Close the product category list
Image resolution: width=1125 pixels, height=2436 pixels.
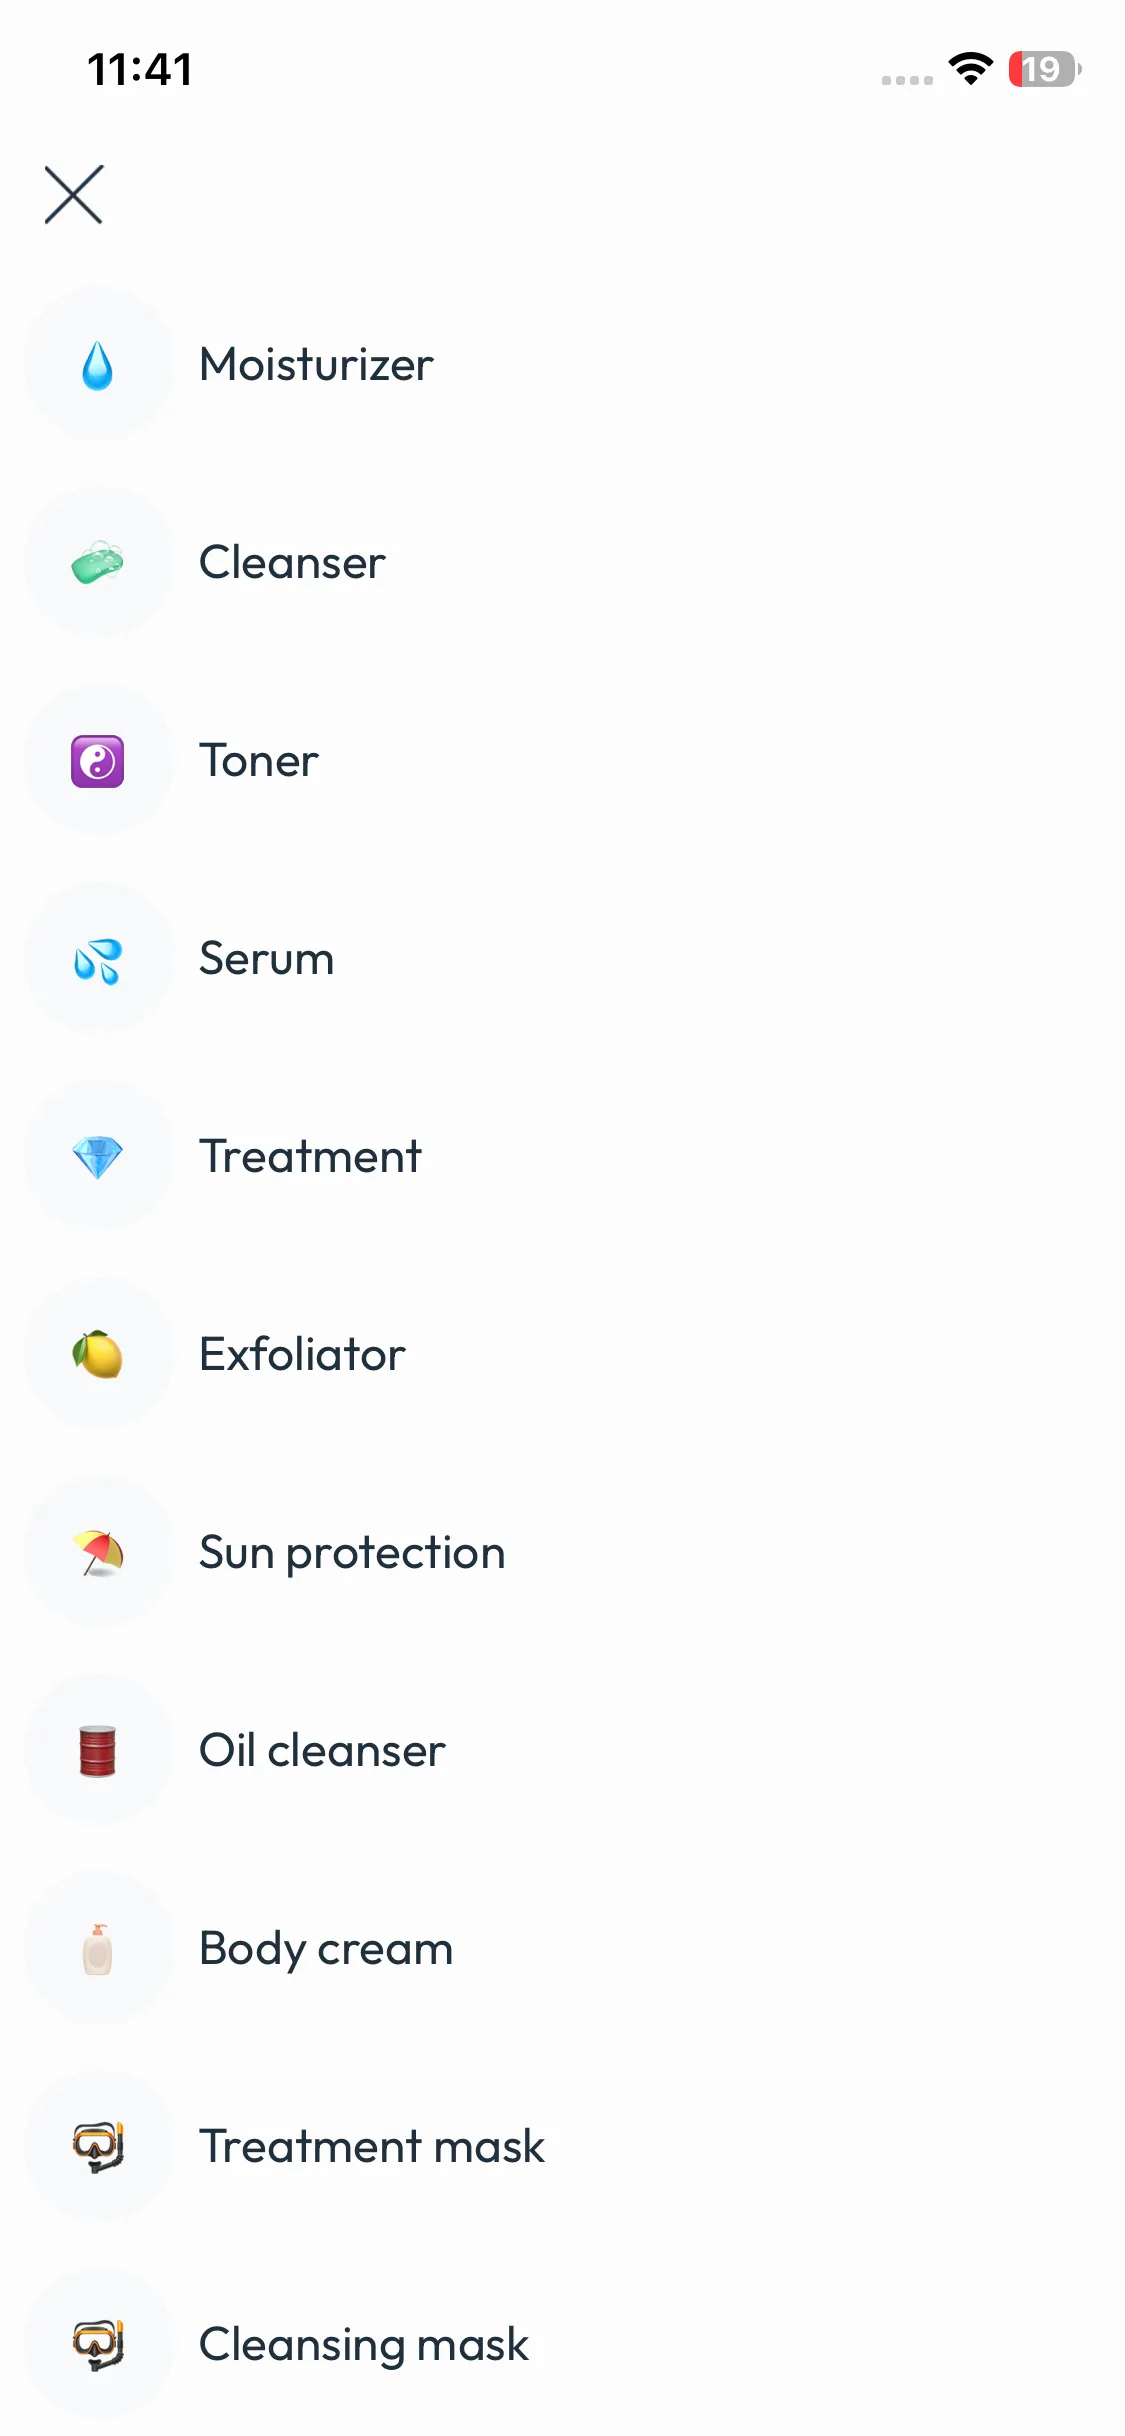pos(74,194)
